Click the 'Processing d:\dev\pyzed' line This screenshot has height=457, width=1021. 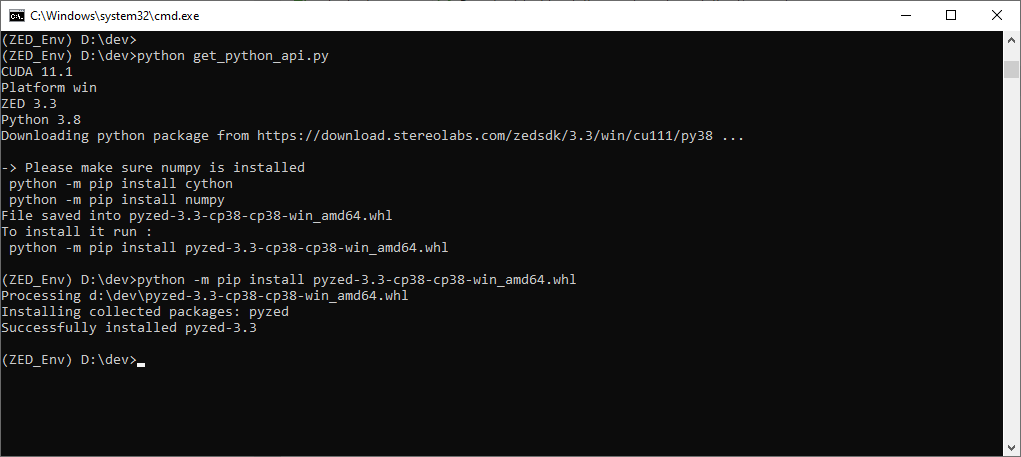click(204, 296)
